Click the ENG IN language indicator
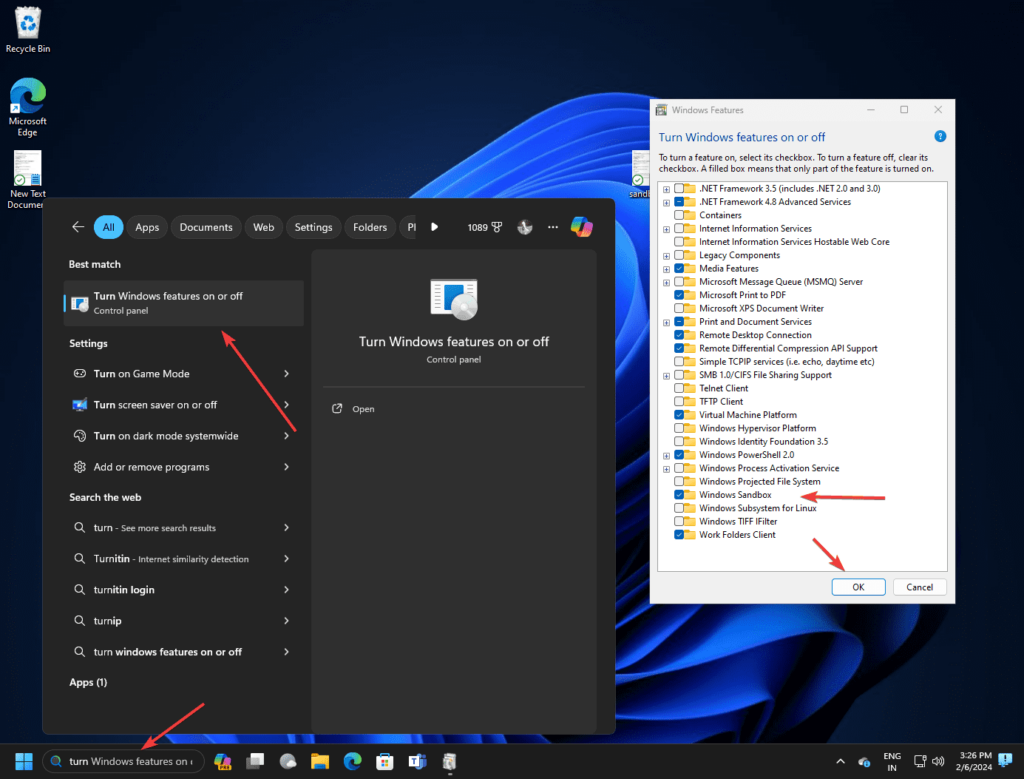This screenshot has height=779, width=1024. click(892, 761)
